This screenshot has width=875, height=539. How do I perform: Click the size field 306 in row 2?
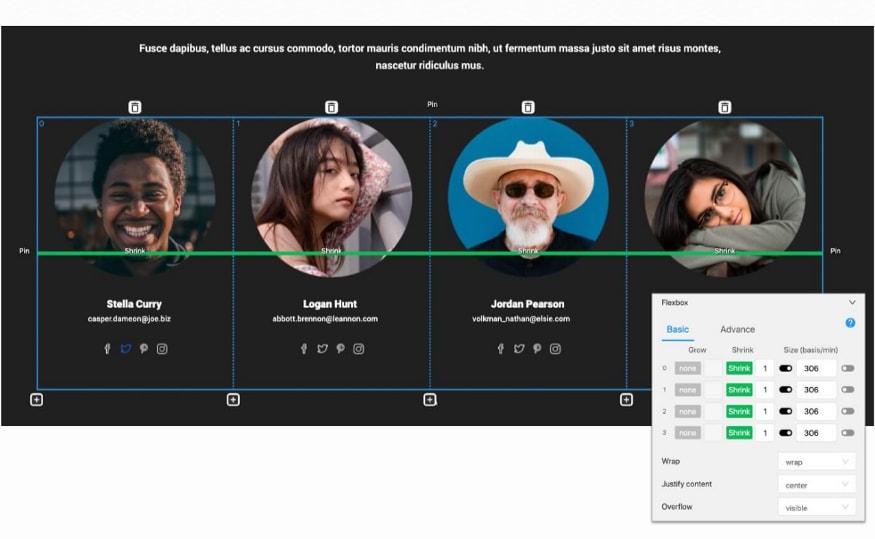point(816,411)
